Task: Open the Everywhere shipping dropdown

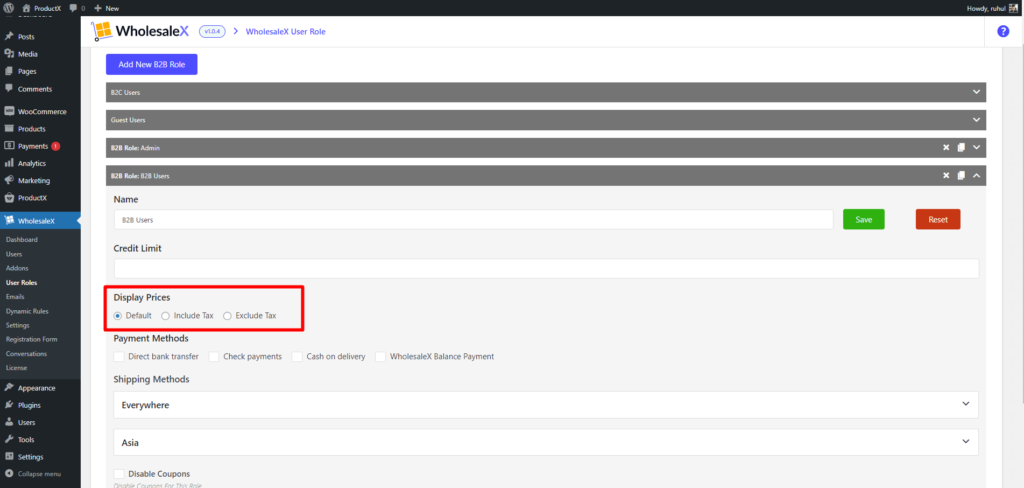Action: click(x=546, y=405)
